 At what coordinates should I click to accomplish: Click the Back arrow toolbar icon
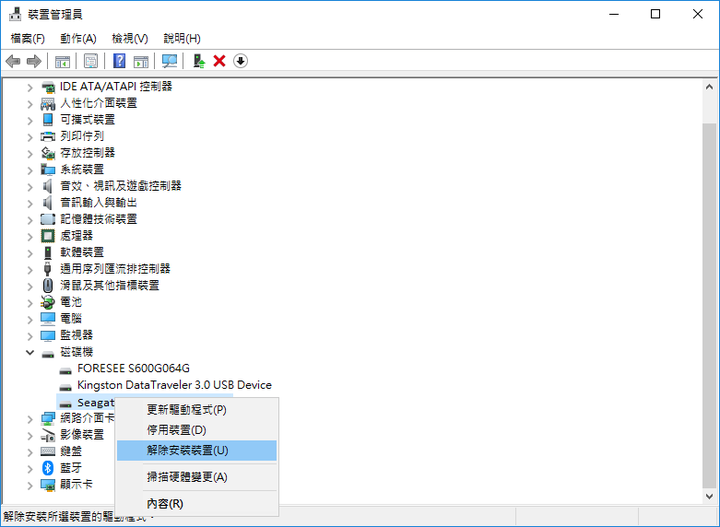pyautogui.click(x=13, y=61)
